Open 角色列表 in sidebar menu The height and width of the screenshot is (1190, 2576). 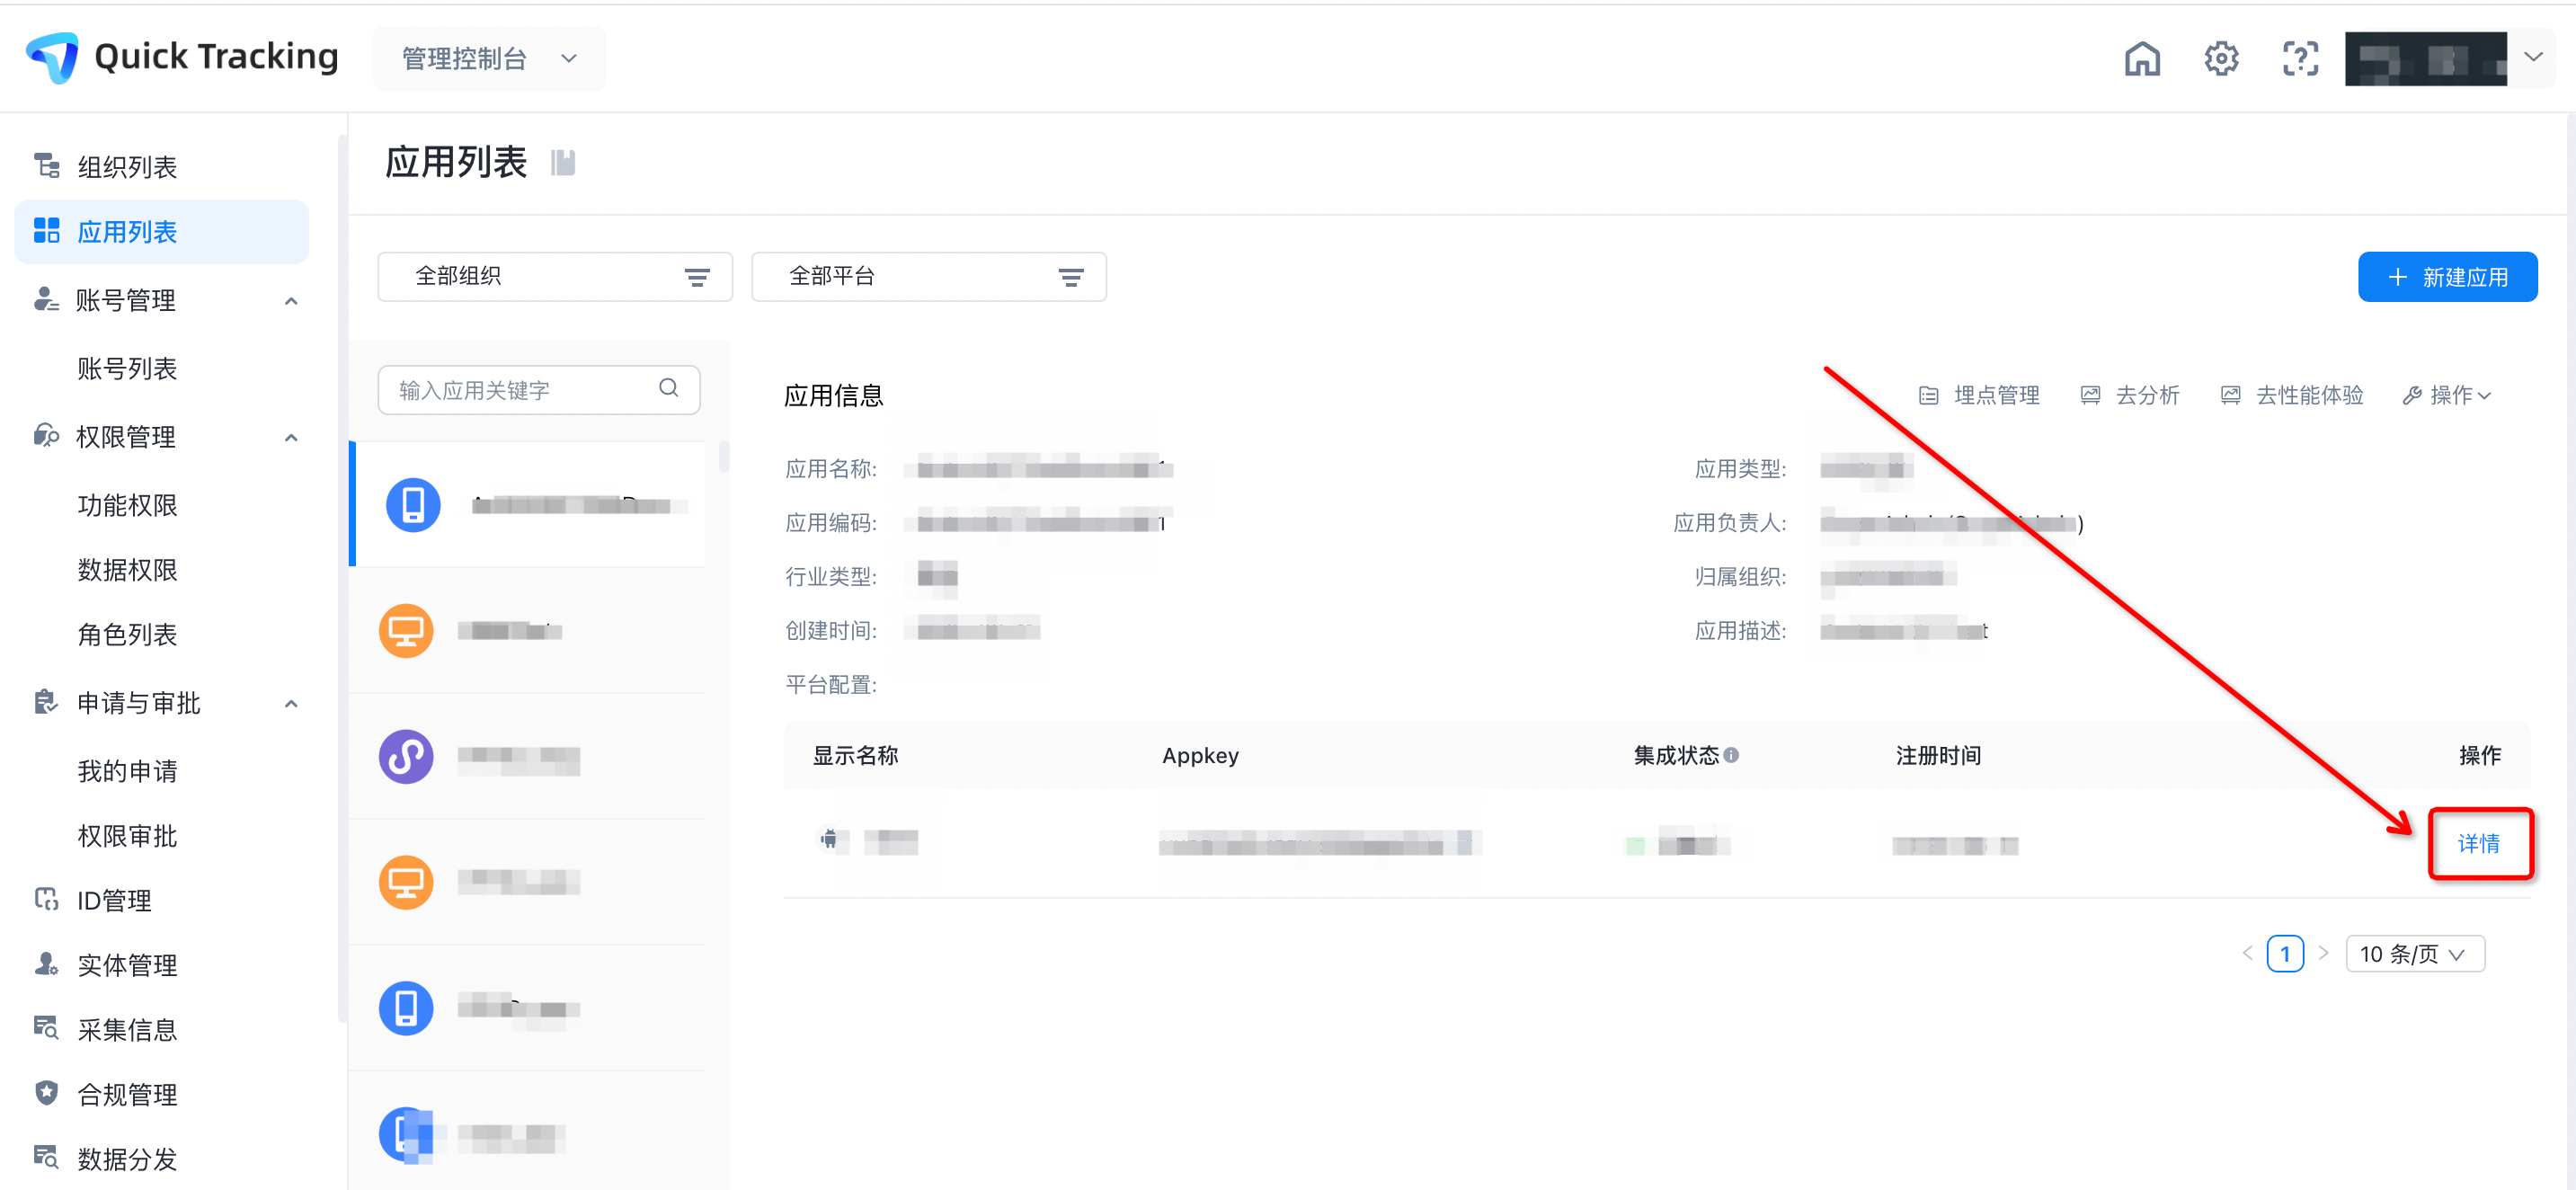pyautogui.click(x=127, y=634)
